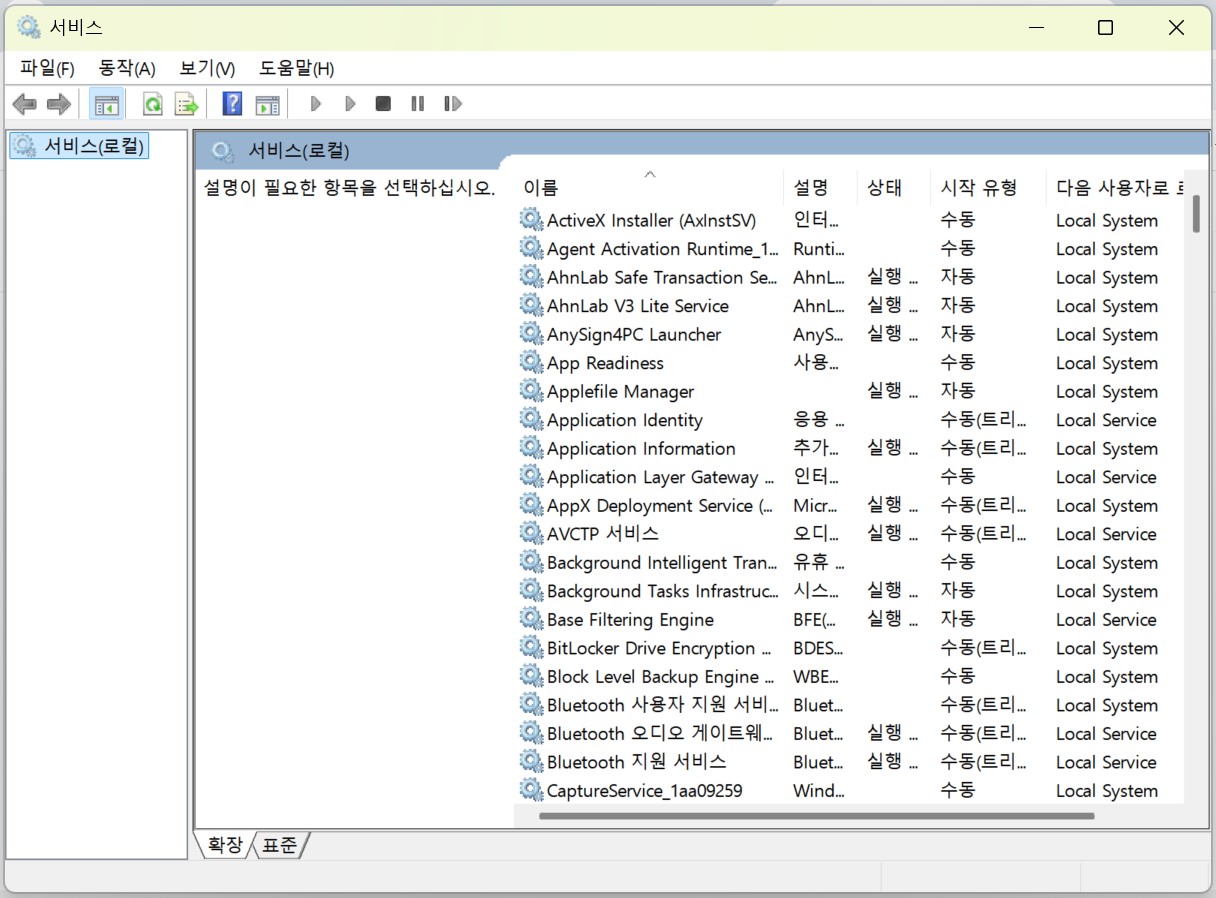Restart the service with the restart icon
Screen dimensions: 1216x898
point(452,103)
